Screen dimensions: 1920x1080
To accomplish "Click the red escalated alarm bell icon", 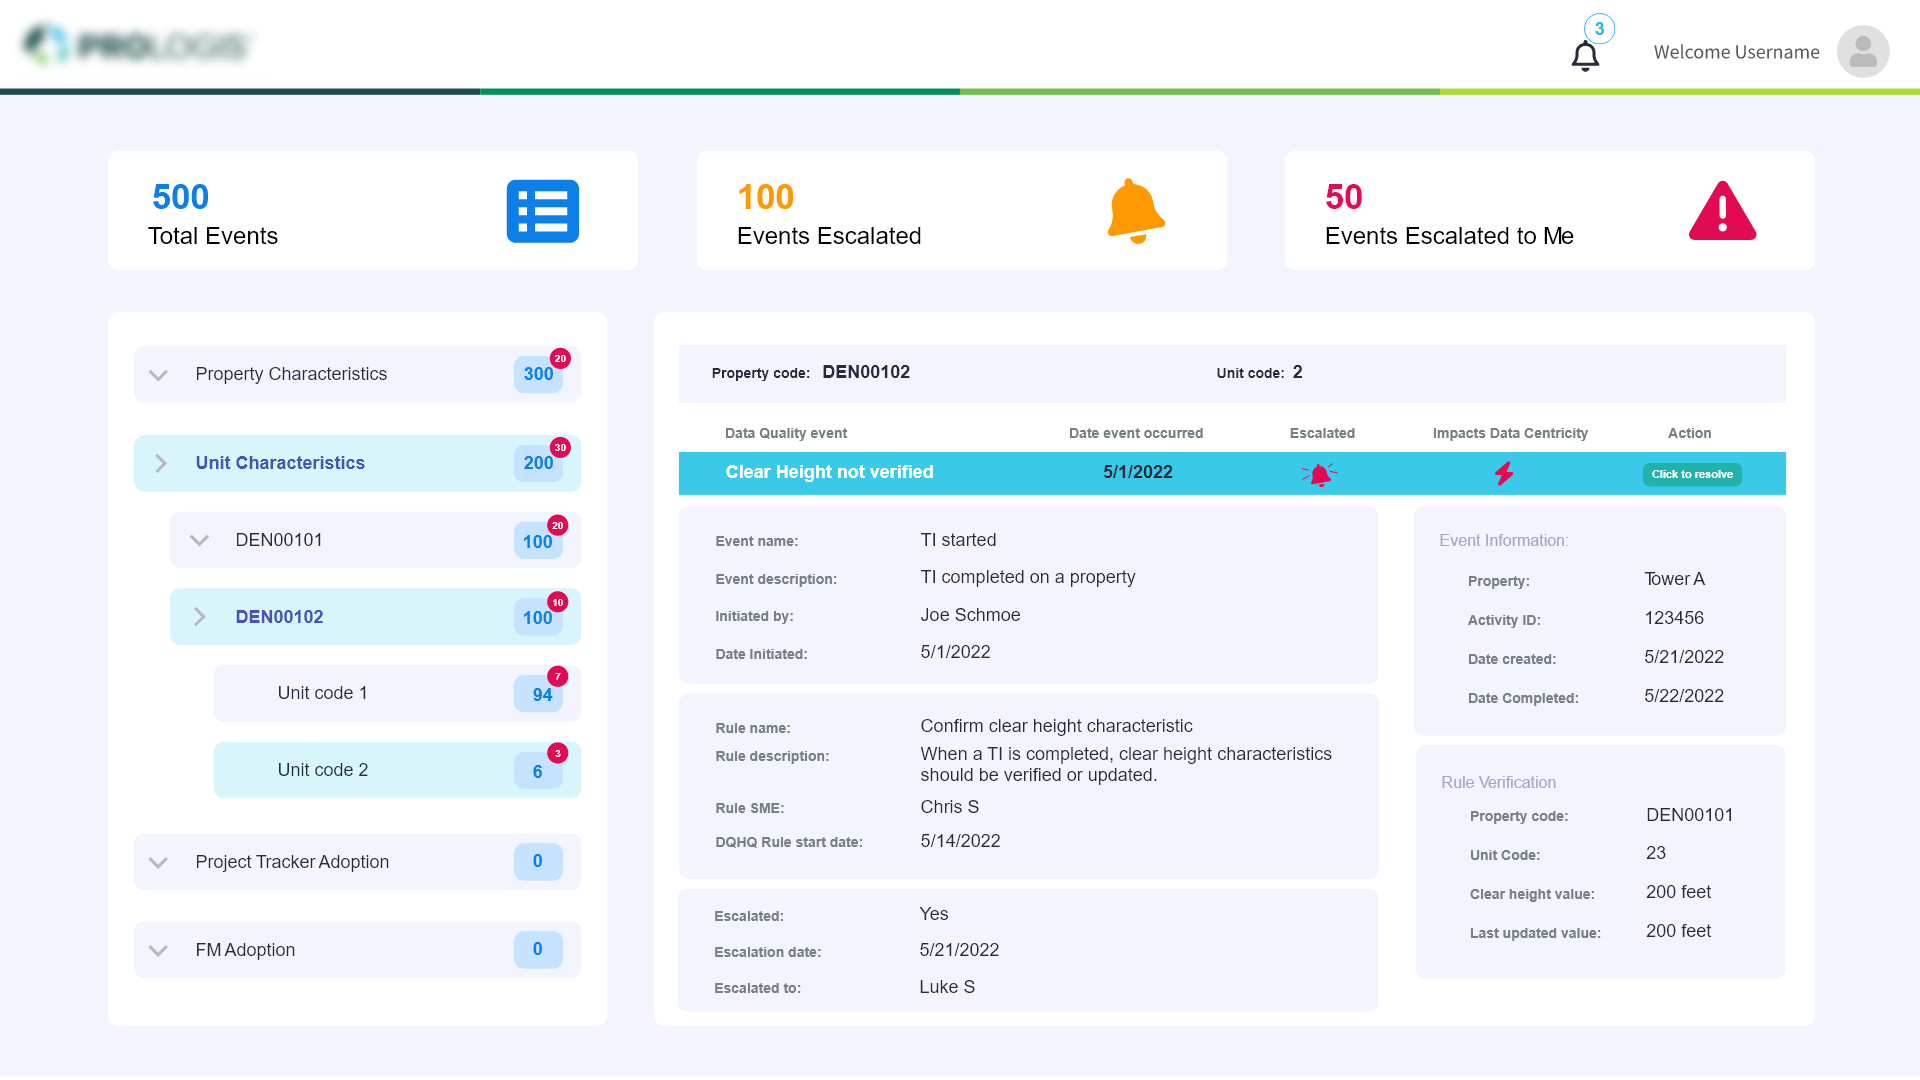I will pos(1320,474).
